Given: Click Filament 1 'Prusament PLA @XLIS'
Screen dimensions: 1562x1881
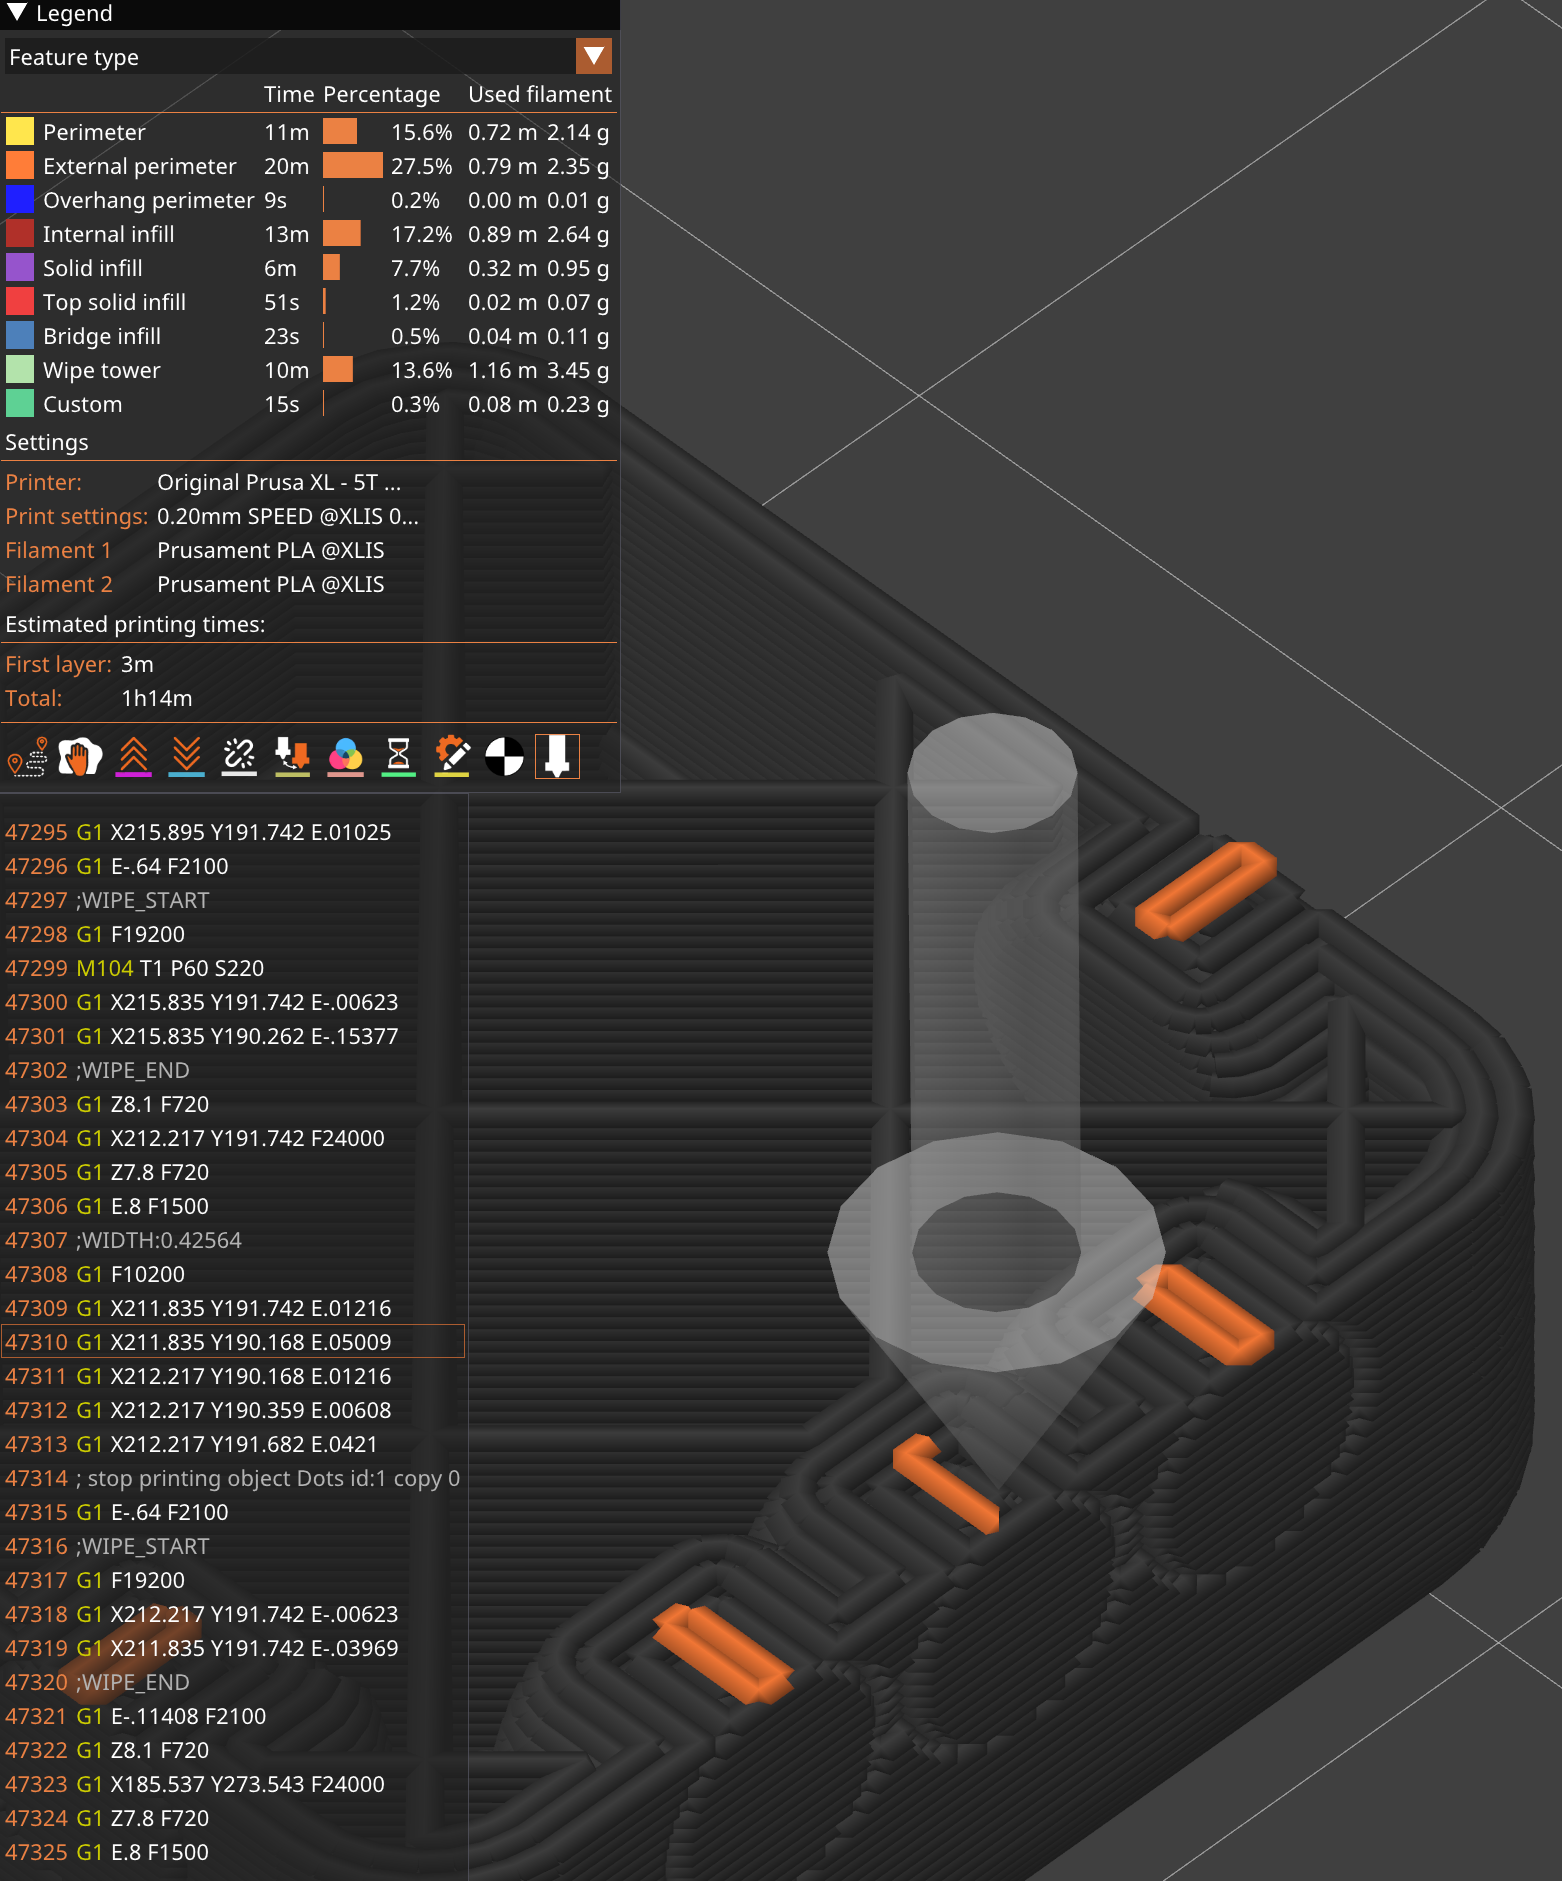Looking at the screenshot, I should [270, 550].
